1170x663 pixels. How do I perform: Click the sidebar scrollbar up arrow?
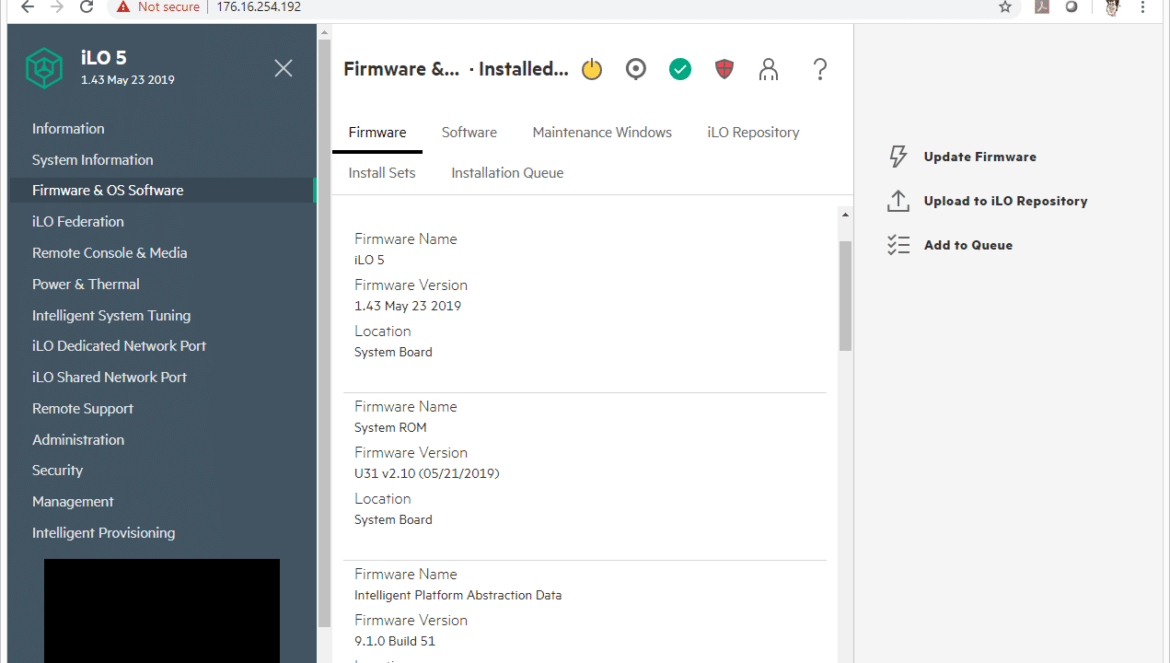point(324,33)
